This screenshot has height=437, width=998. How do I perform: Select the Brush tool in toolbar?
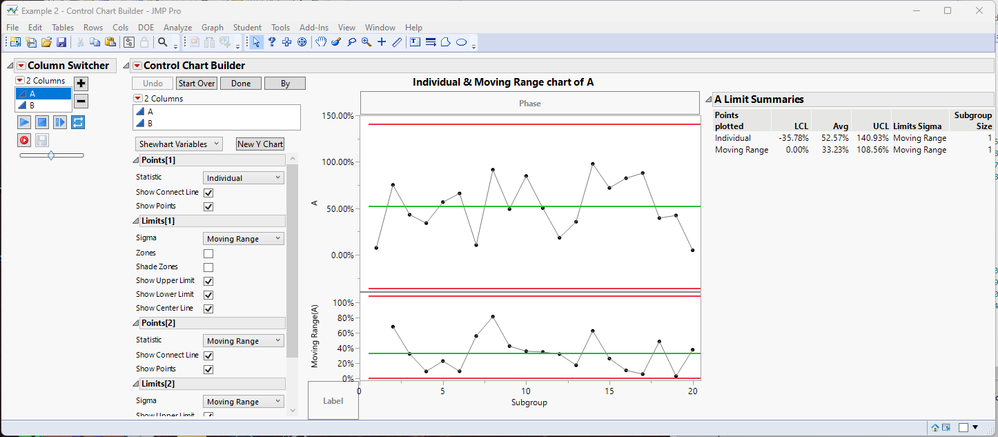pyautogui.click(x=336, y=42)
